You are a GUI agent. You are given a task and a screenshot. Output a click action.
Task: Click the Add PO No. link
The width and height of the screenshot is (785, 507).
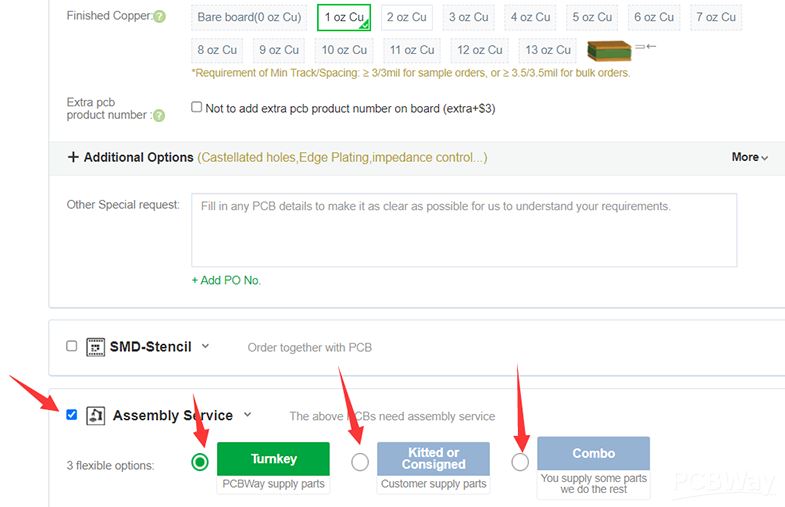pyautogui.click(x=226, y=280)
